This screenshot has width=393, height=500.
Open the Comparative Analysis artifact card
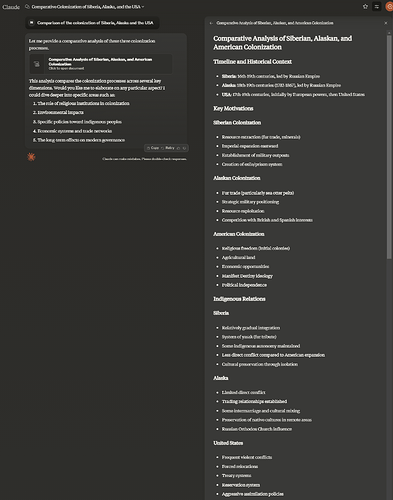pos(101,64)
